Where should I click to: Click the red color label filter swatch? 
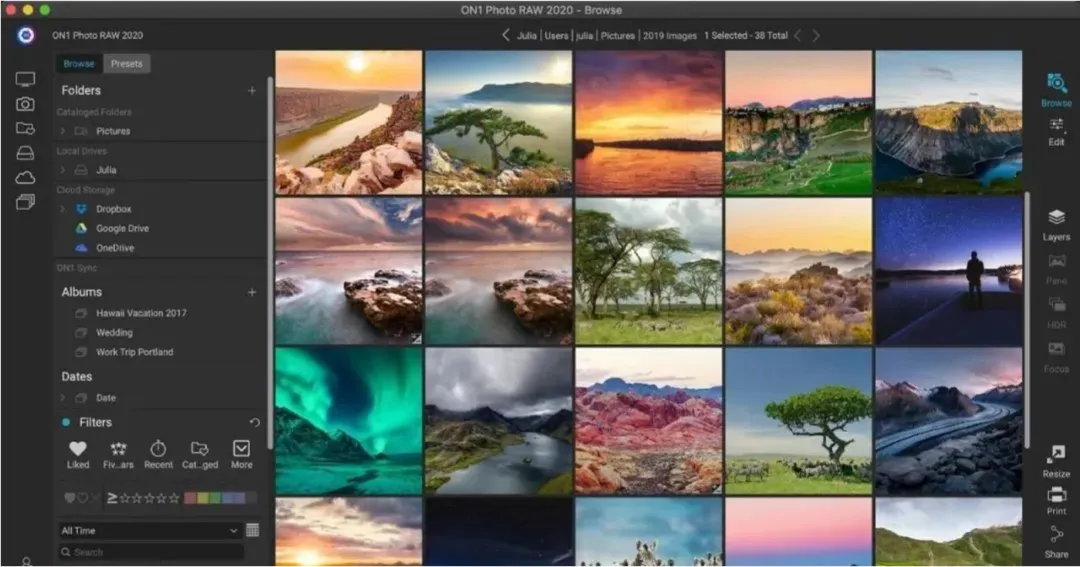(190, 497)
